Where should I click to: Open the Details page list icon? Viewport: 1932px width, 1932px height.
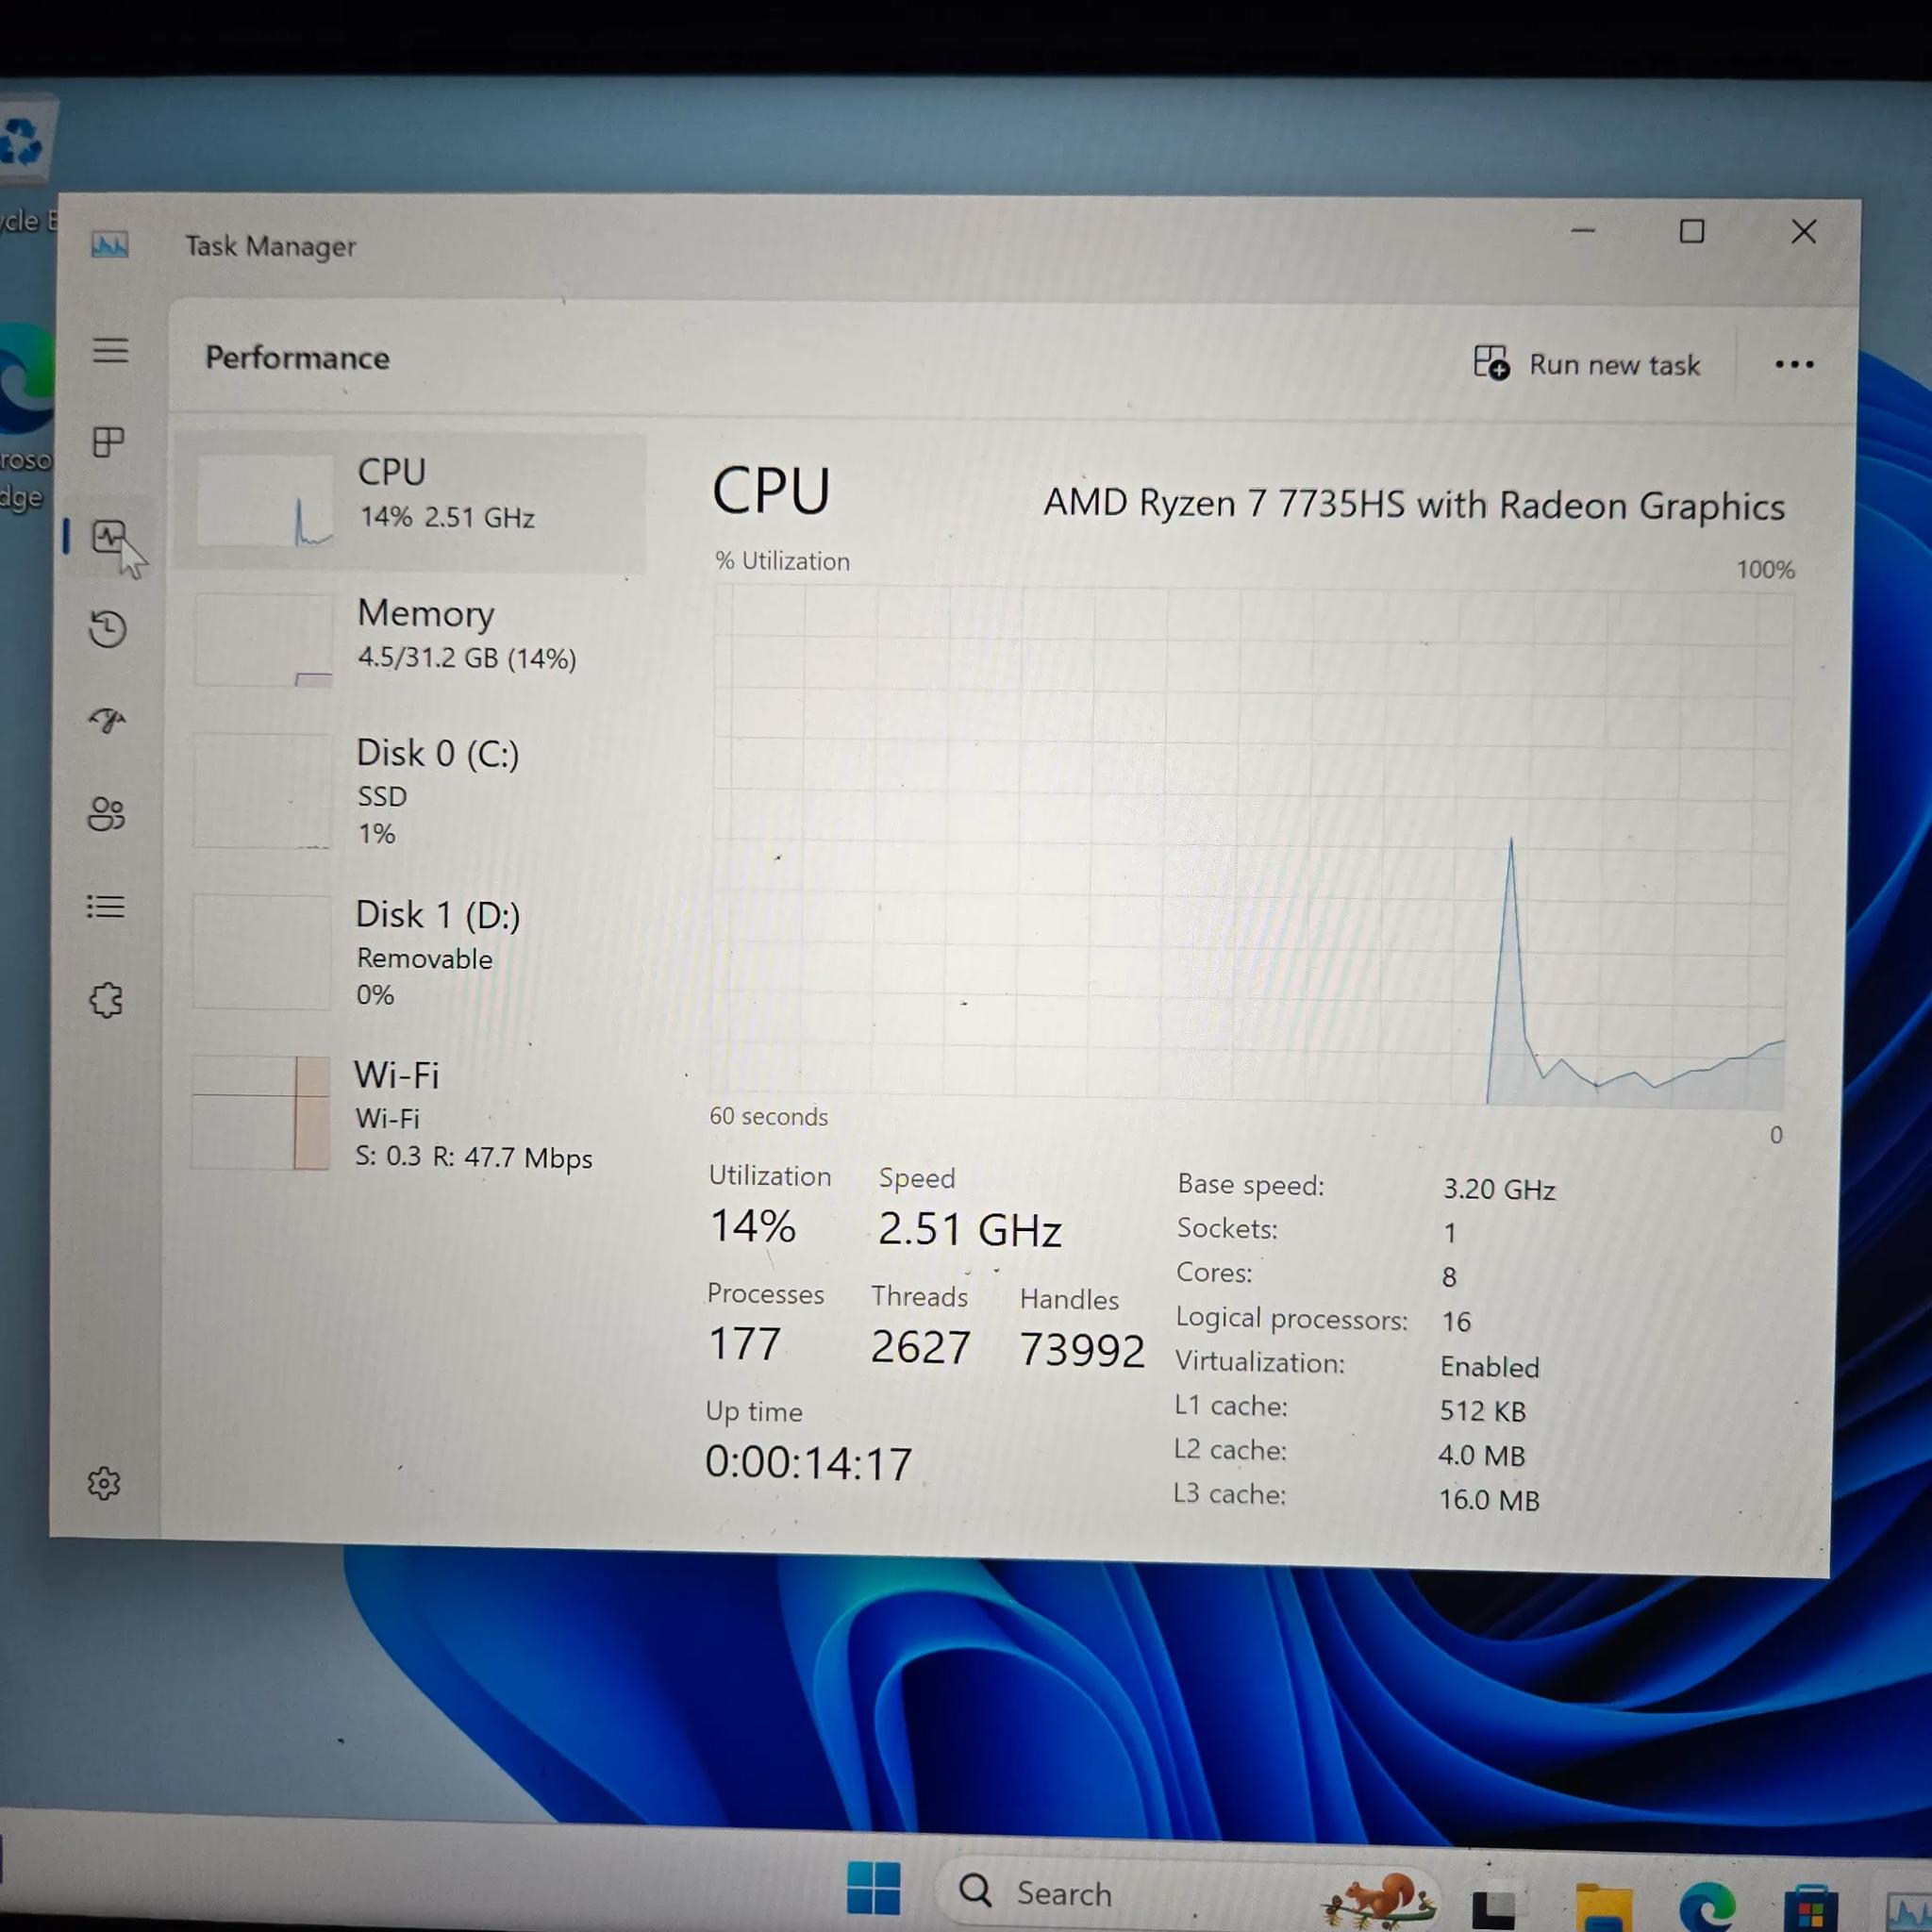[105, 906]
